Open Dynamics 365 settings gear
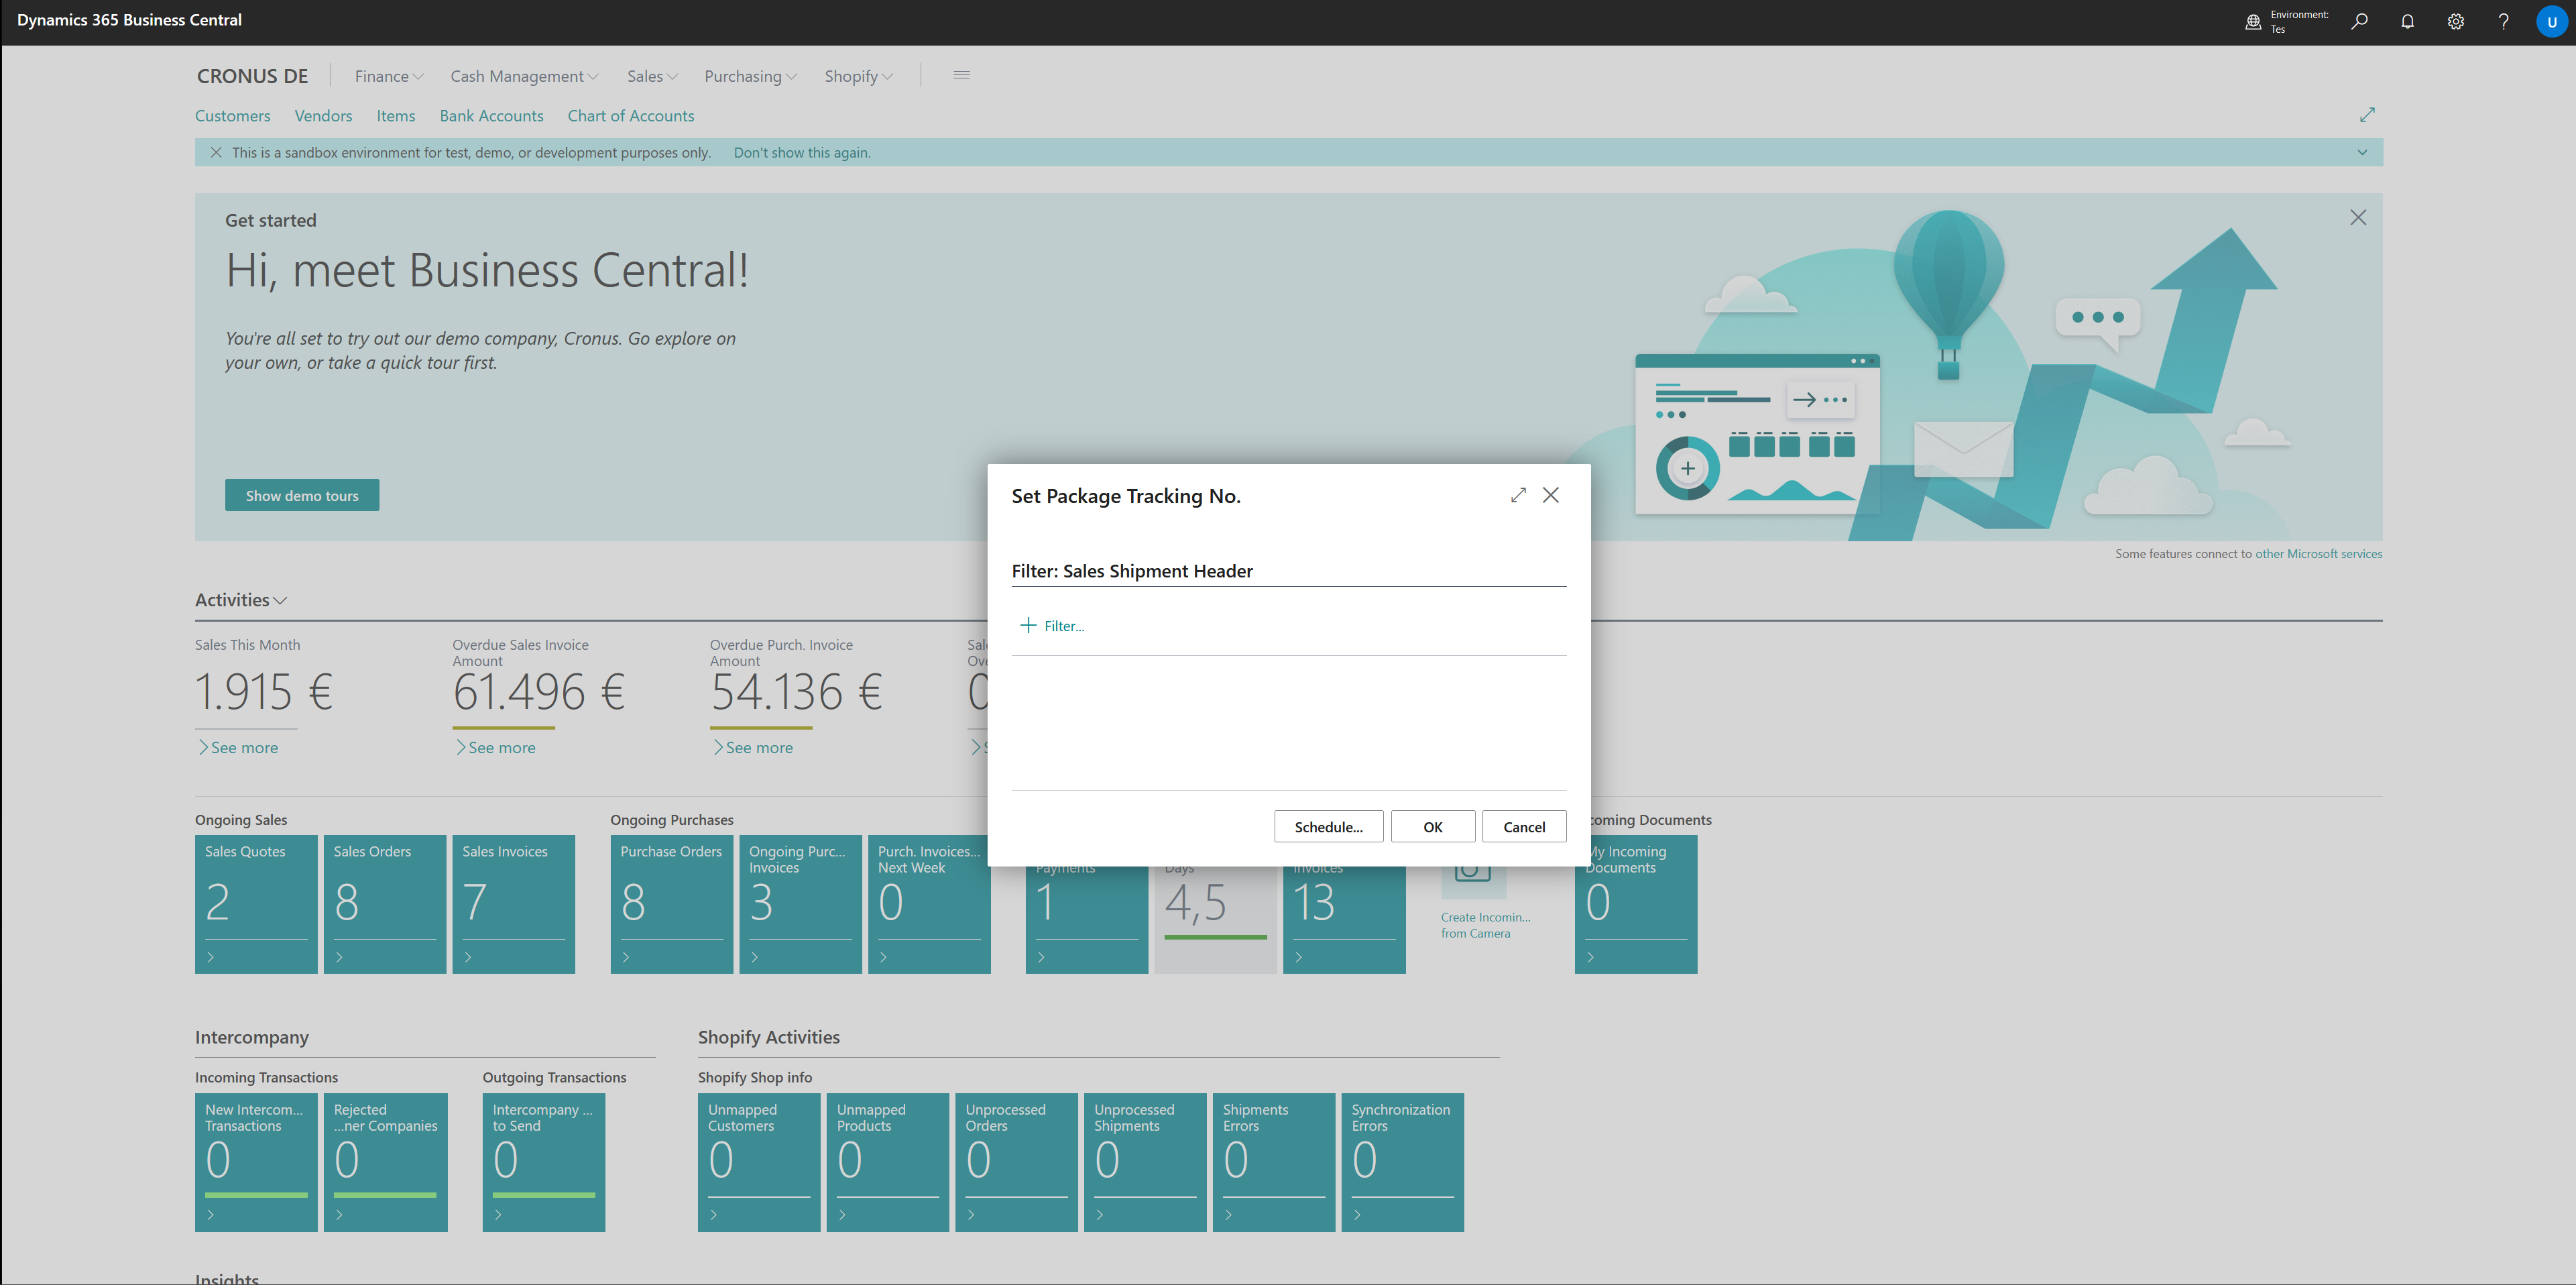This screenshot has width=2576, height=1285. click(2455, 21)
